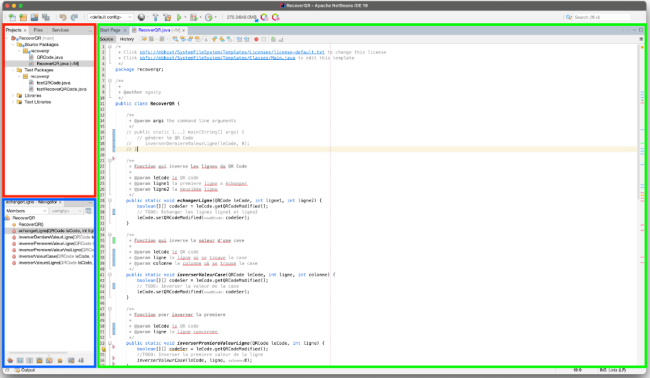
Task: Undo the last edit via toolbar
Action: point(63,17)
